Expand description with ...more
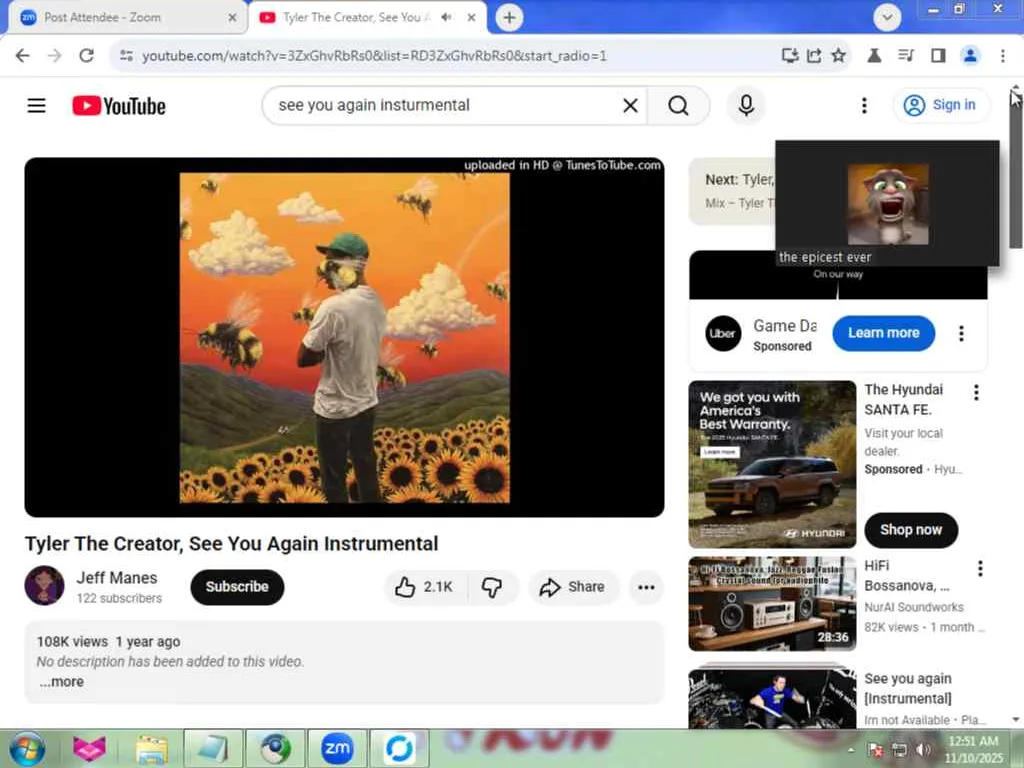This screenshot has width=1024, height=768. (61, 681)
